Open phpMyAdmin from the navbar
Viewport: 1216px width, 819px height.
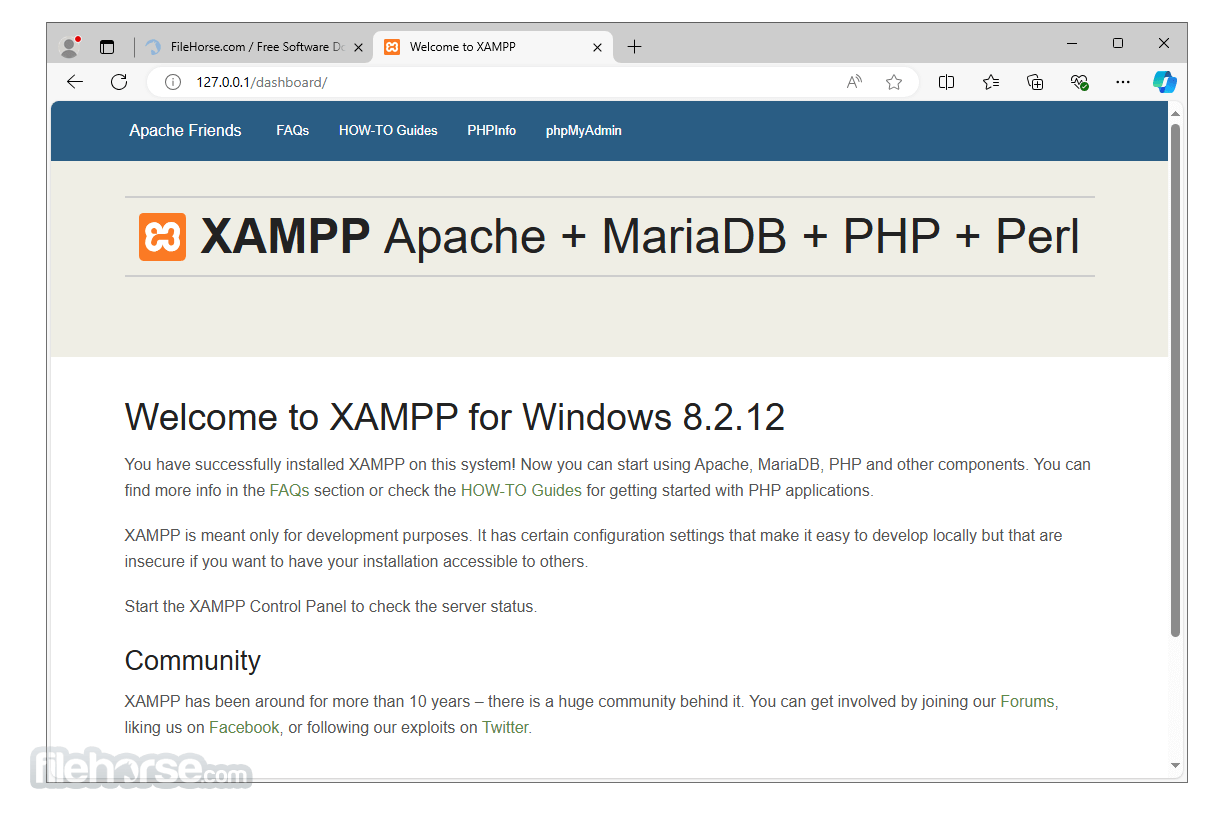point(584,130)
